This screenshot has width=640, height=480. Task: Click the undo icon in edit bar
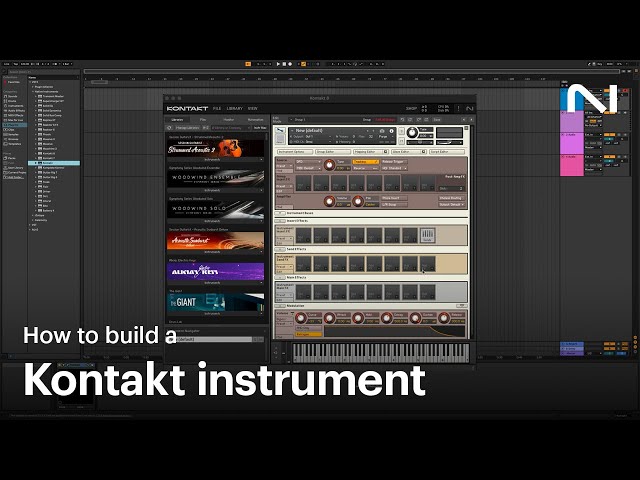pos(402,120)
